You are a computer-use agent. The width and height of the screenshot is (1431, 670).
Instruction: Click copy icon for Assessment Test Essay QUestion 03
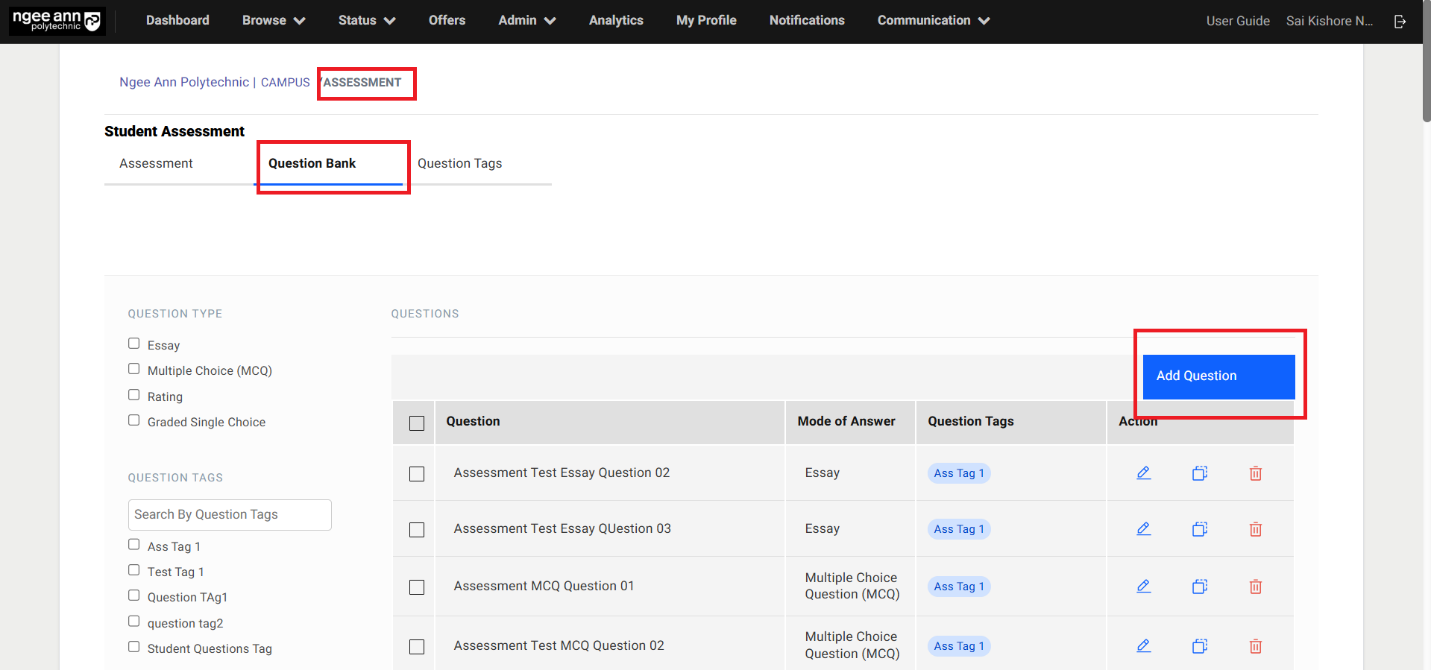(1199, 529)
